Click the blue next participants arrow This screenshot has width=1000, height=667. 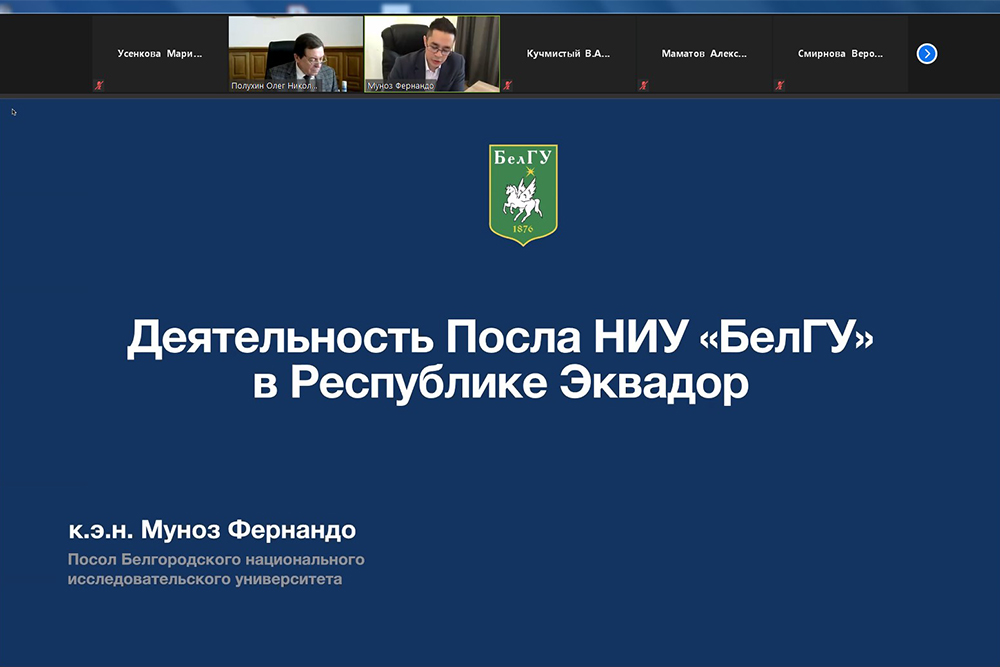coord(927,54)
